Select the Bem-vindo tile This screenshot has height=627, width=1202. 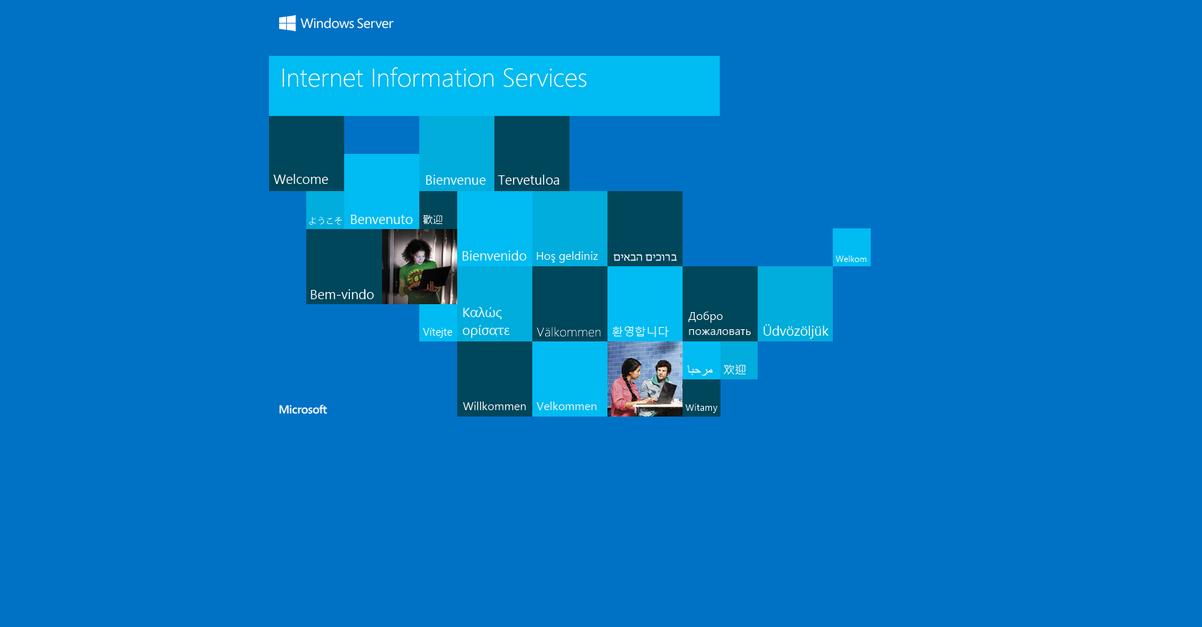pyautogui.click(x=344, y=266)
